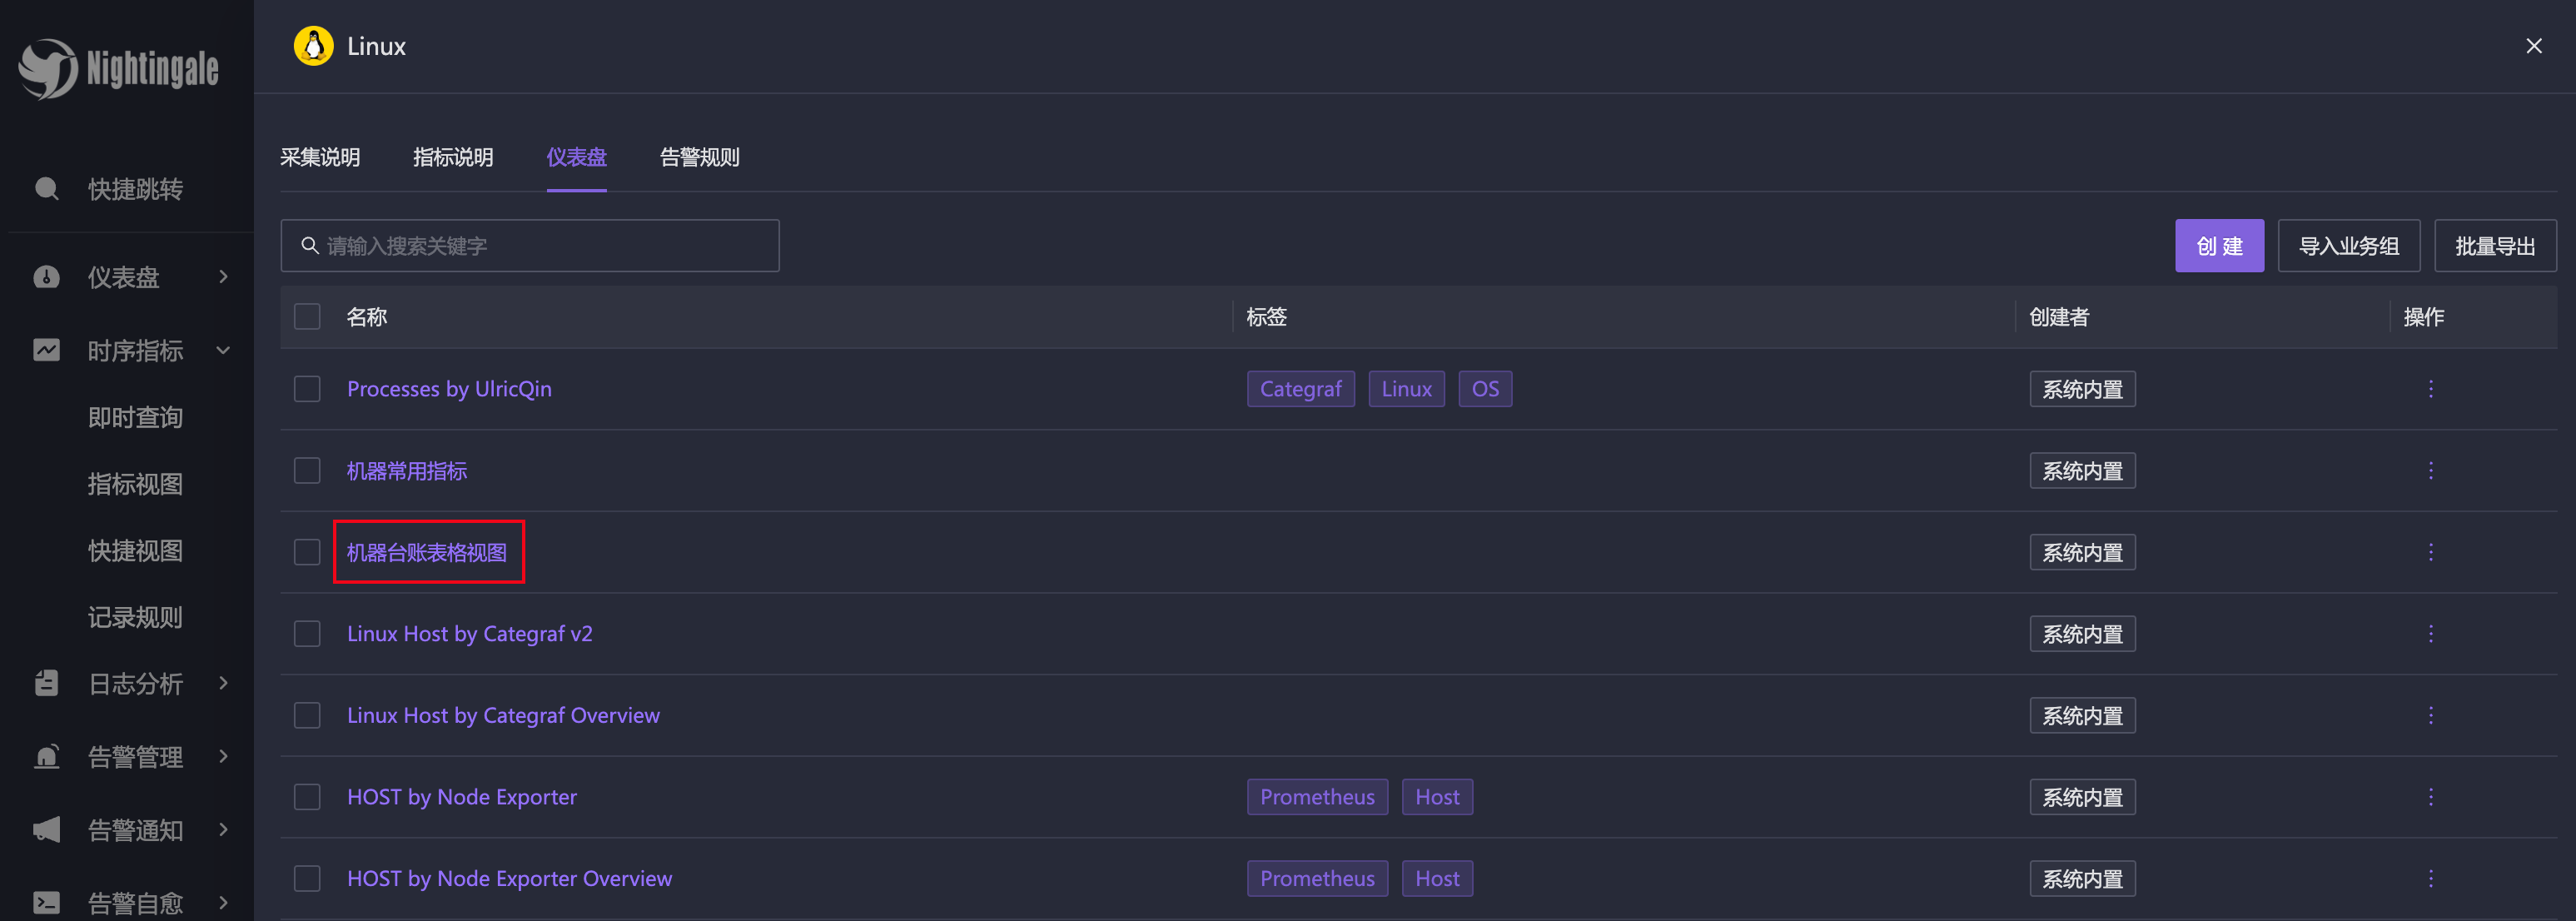This screenshot has height=921, width=2576.
Task: Open 即时查询 in the sidebar
Action: coord(135,417)
